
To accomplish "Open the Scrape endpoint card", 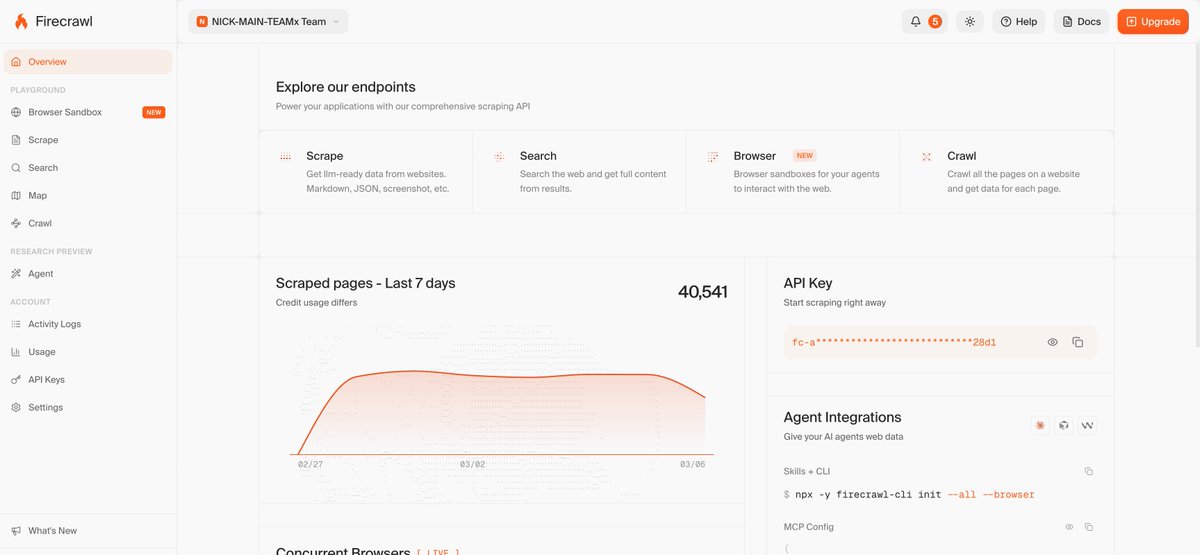I will 366,172.
